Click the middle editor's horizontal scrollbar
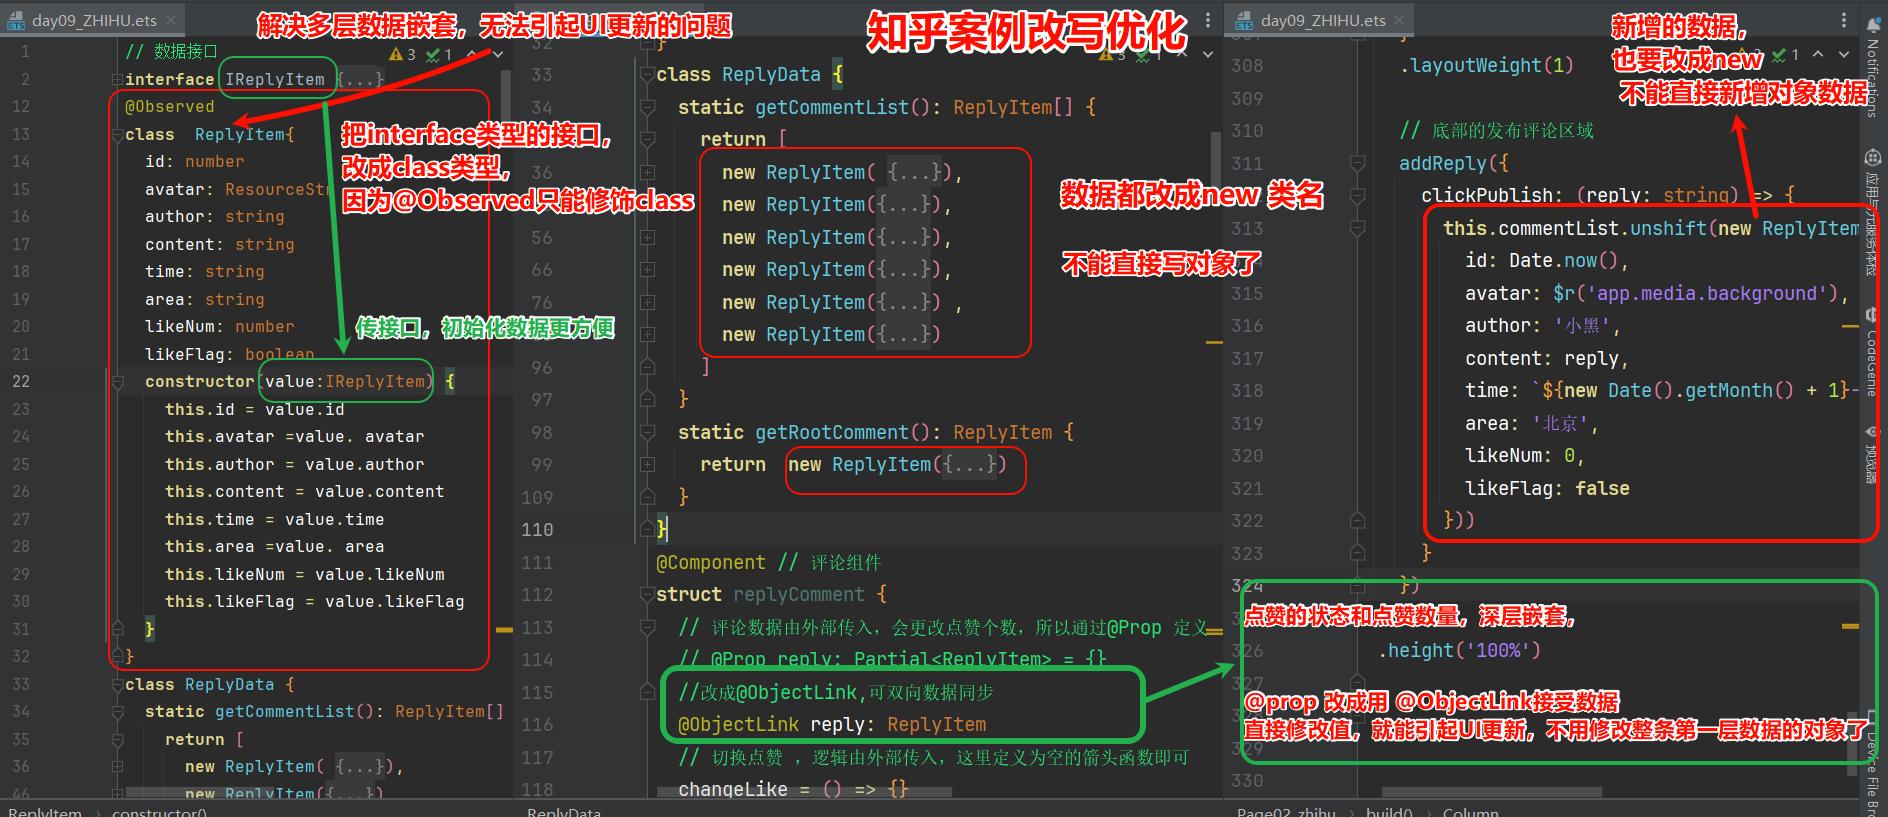The width and height of the screenshot is (1888, 817). pyautogui.click(x=805, y=792)
